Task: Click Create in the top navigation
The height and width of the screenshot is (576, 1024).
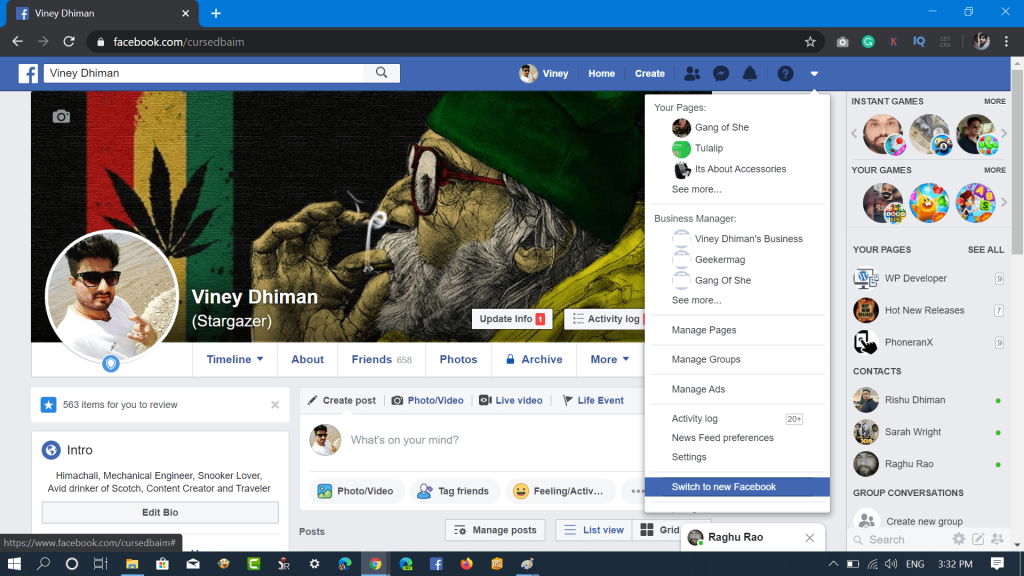Action: [650, 74]
